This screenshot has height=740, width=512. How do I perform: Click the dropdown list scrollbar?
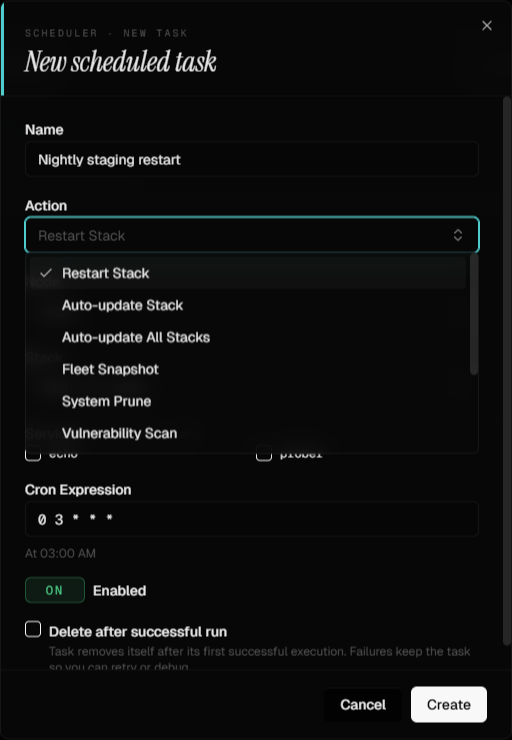click(x=474, y=315)
